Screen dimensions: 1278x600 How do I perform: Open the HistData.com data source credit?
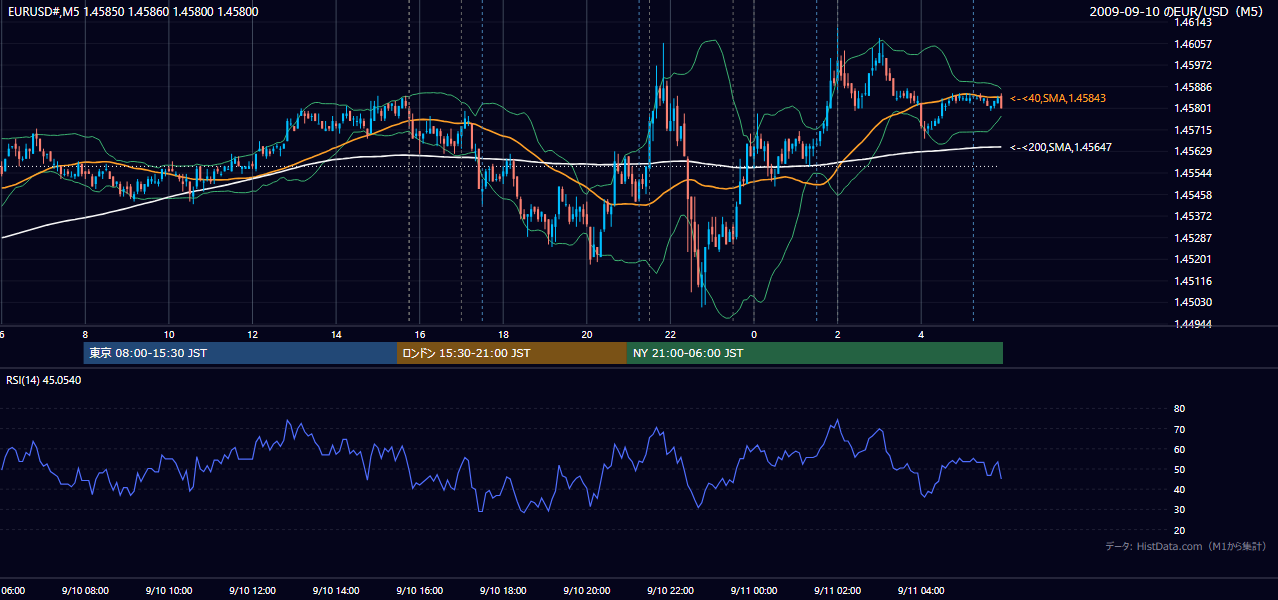pyautogui.click(x=1186, y=546)
